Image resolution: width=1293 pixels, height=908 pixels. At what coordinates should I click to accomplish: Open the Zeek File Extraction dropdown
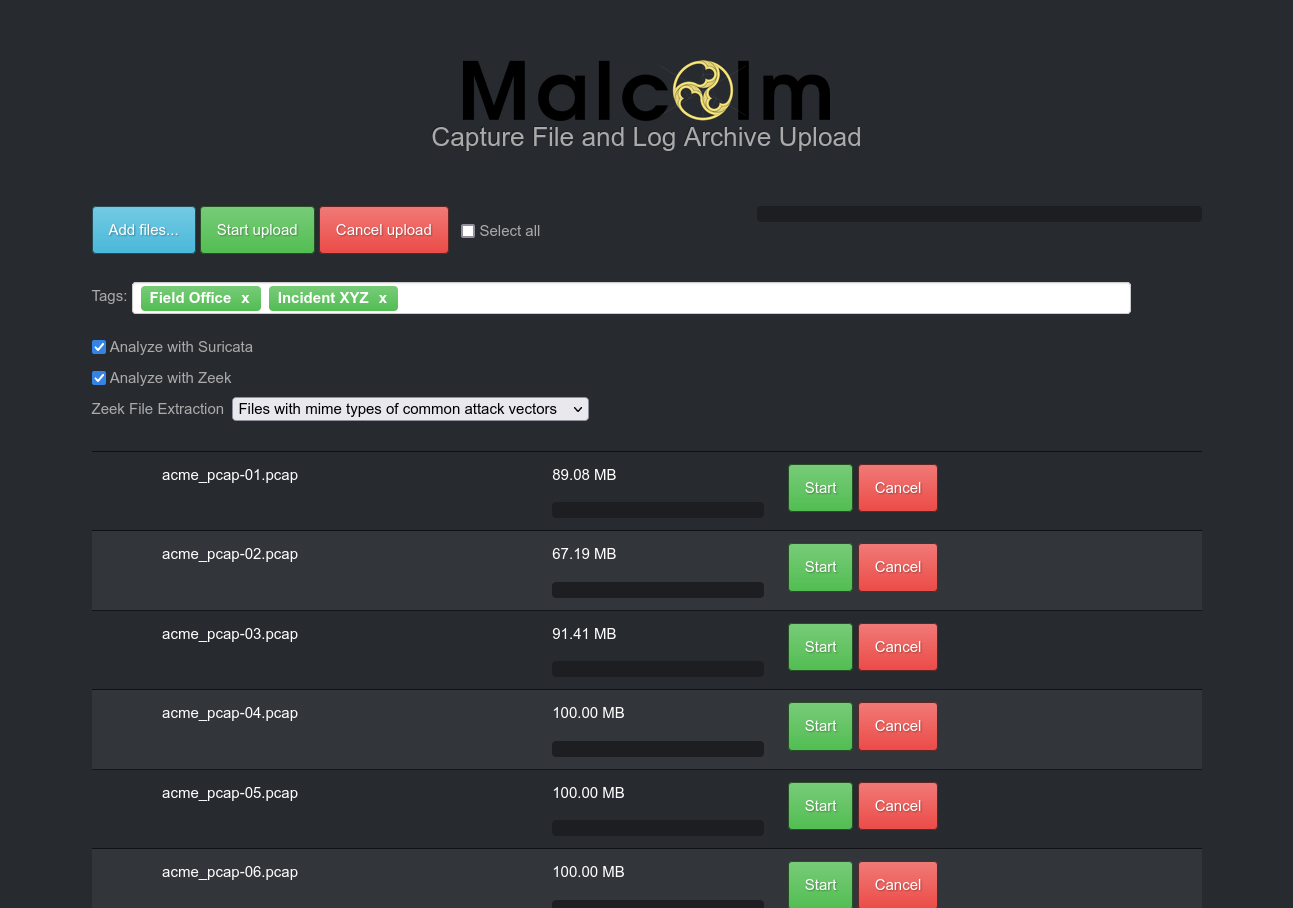point(410,409)
